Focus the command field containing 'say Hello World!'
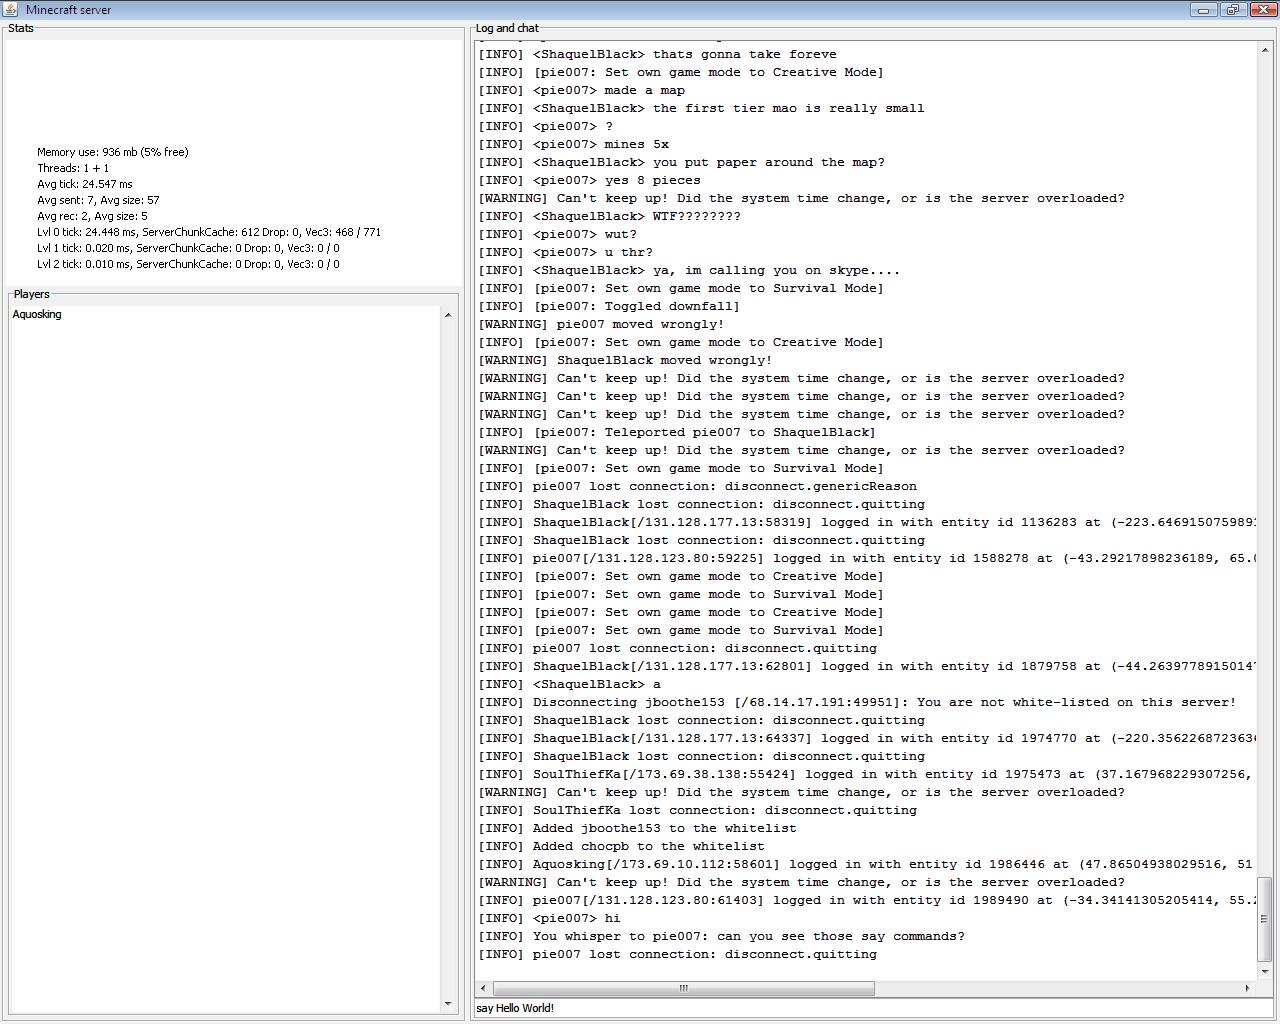Image resolution: width=1280 pixels, height=1024 pixels. [x=873, y=1008]
